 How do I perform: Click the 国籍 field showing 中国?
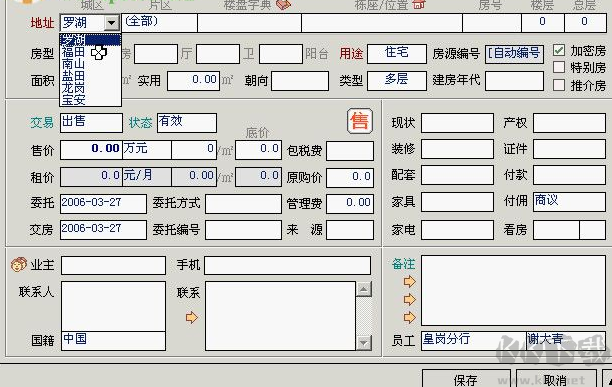point(114,341)
